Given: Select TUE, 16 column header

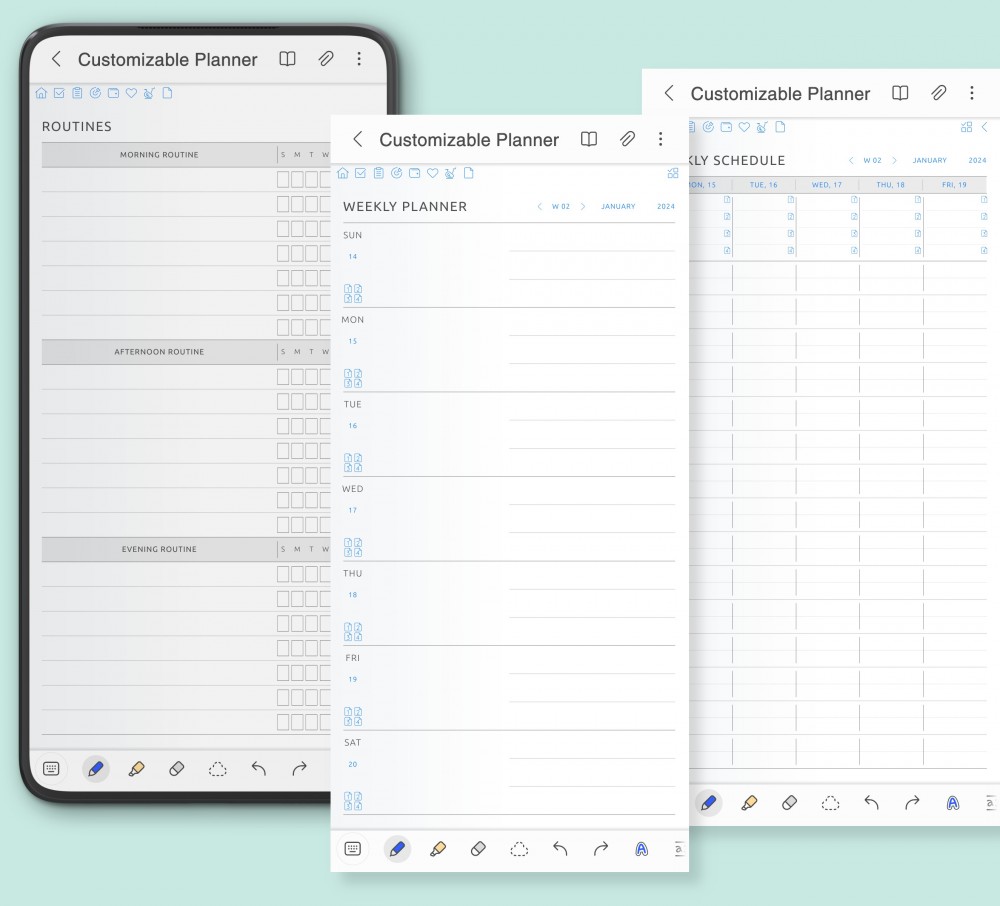Looking at the screenshot, I should point(763,185).
